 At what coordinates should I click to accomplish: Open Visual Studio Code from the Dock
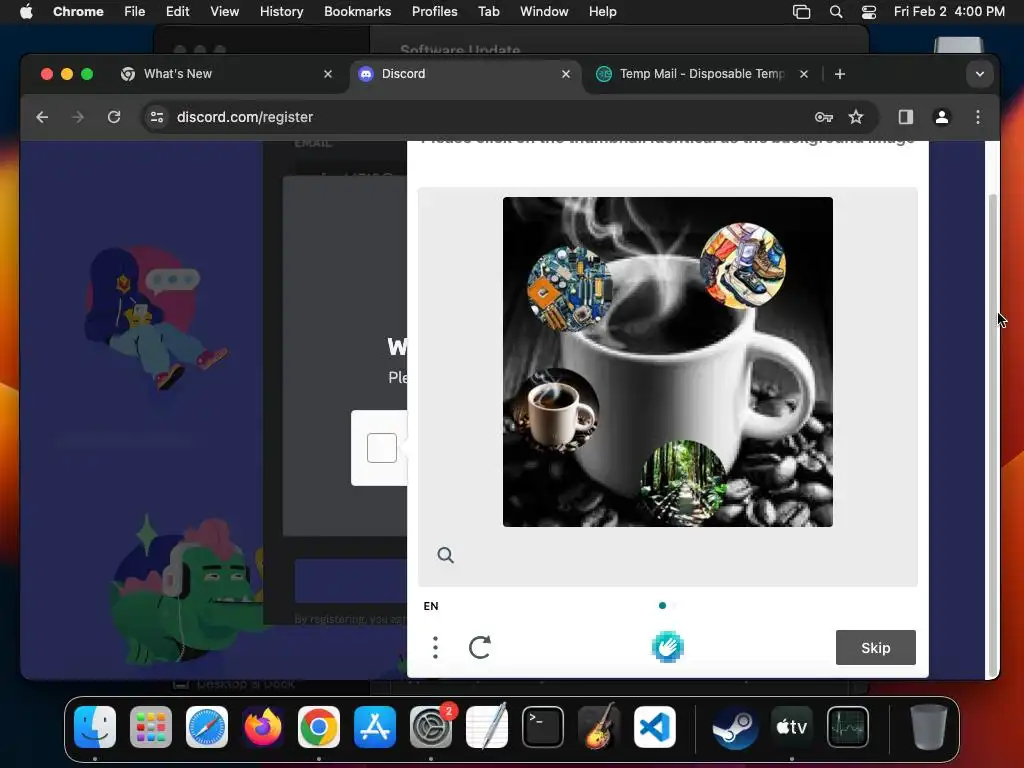[x=654, y=727]
